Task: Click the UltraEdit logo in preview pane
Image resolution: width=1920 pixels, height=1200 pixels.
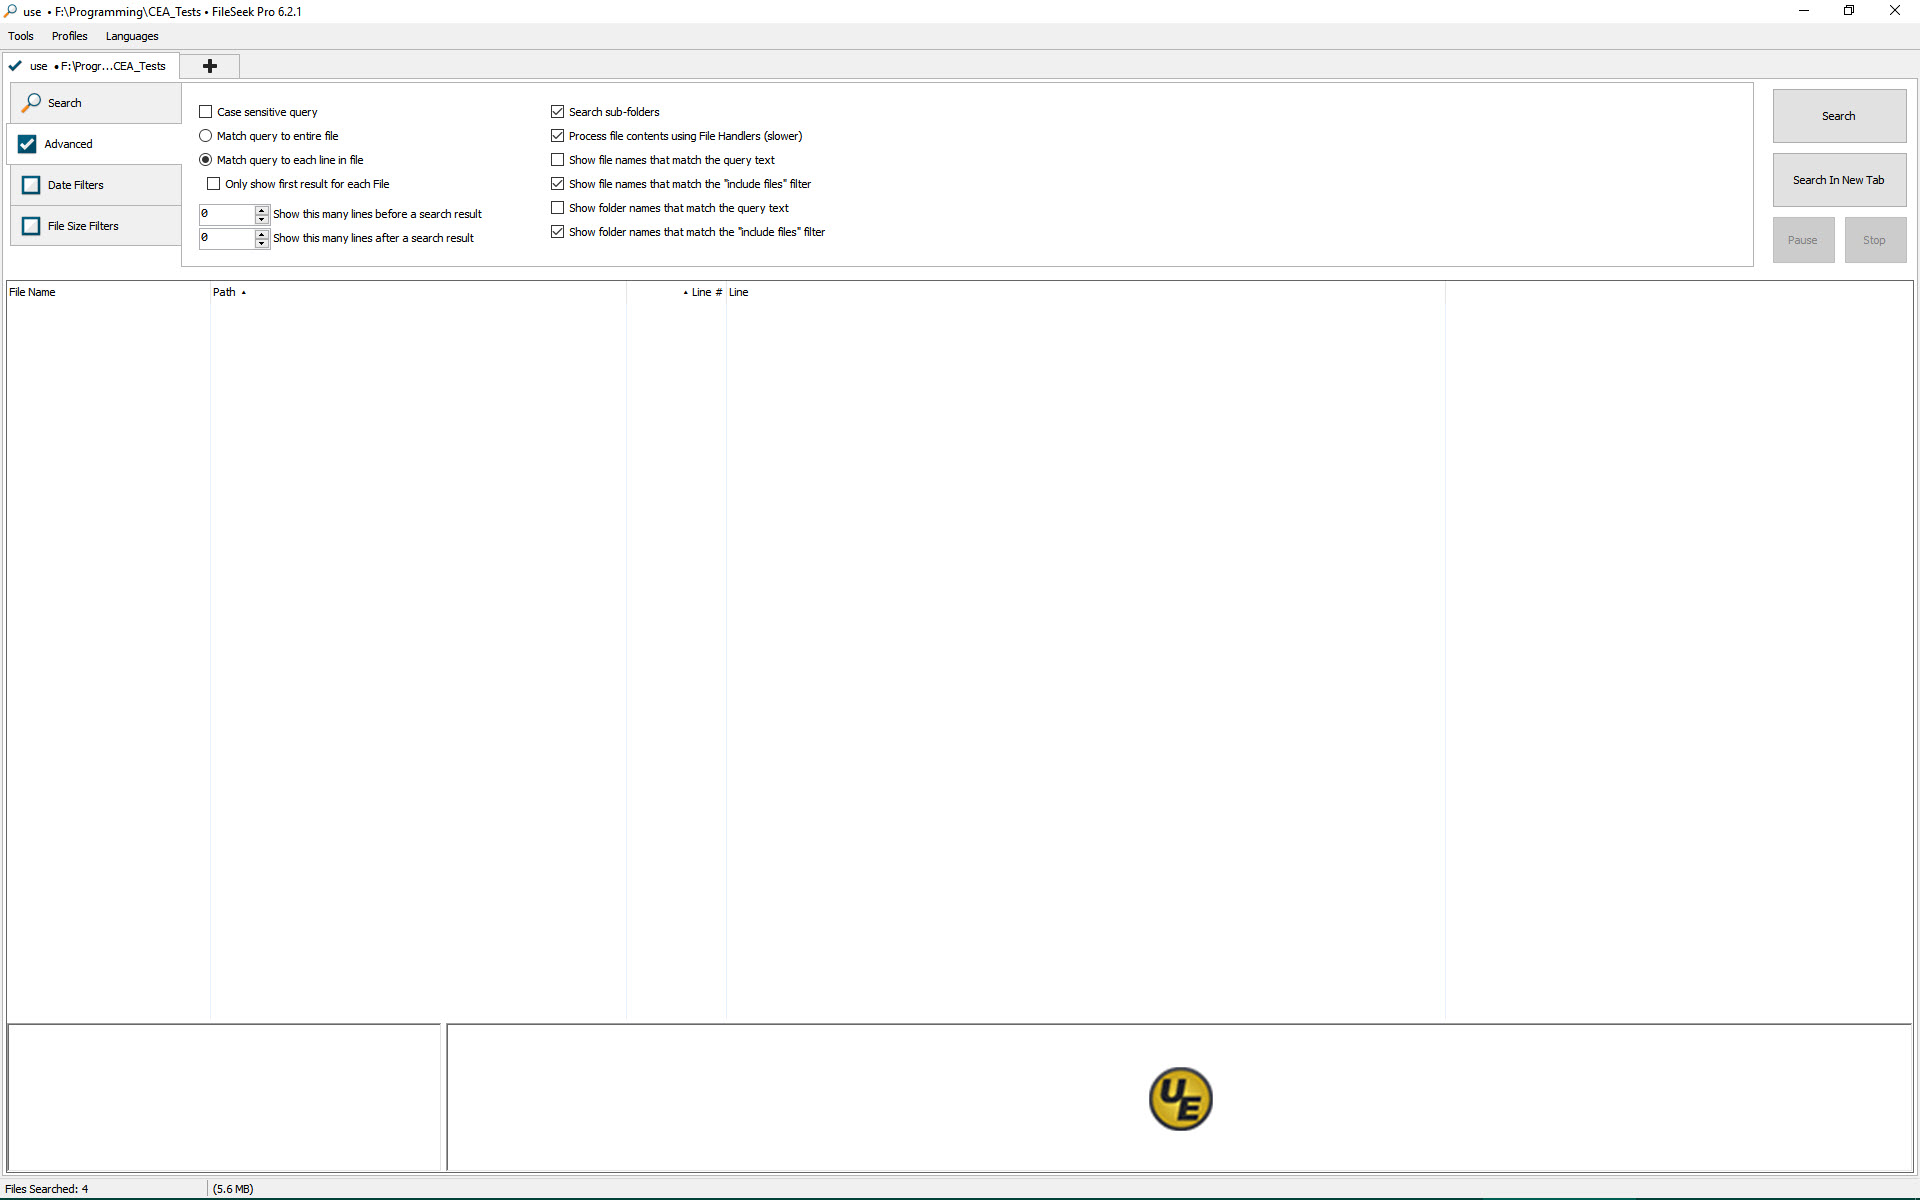Action: pyautogui.click(x=1180, y=1099)
